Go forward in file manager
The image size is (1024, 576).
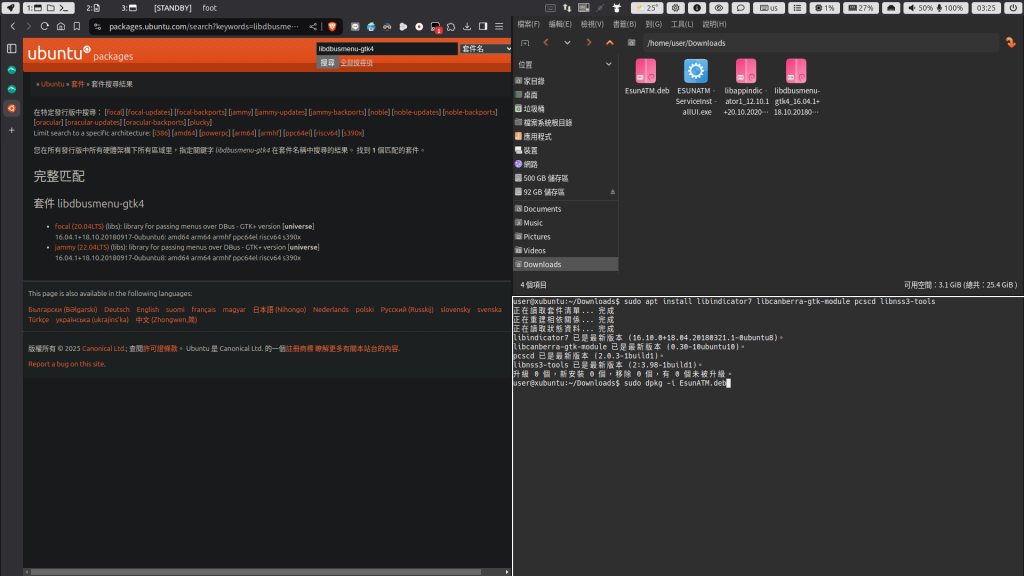(588, 43)
